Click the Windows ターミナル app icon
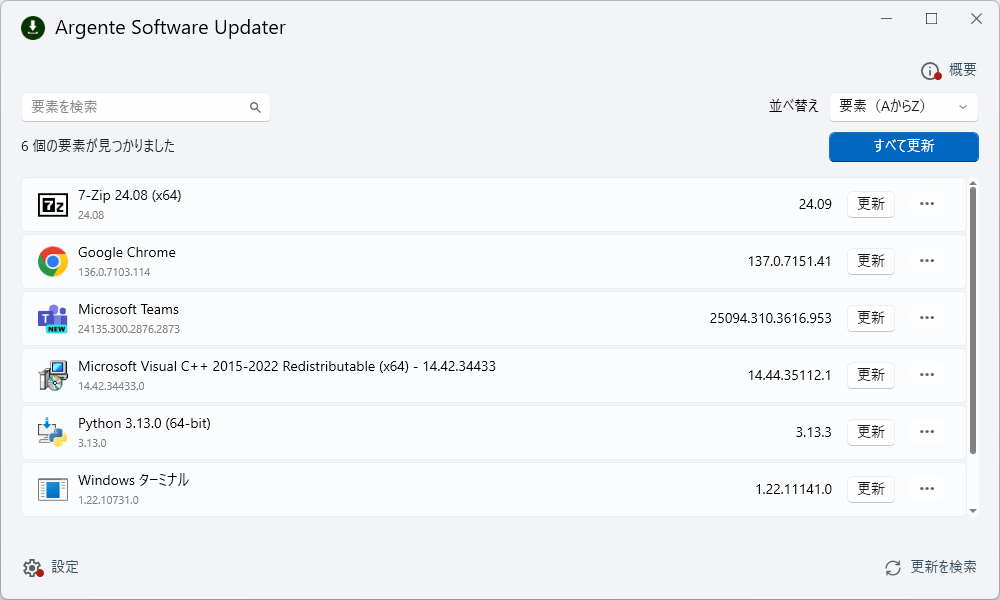 click(53, 490)
